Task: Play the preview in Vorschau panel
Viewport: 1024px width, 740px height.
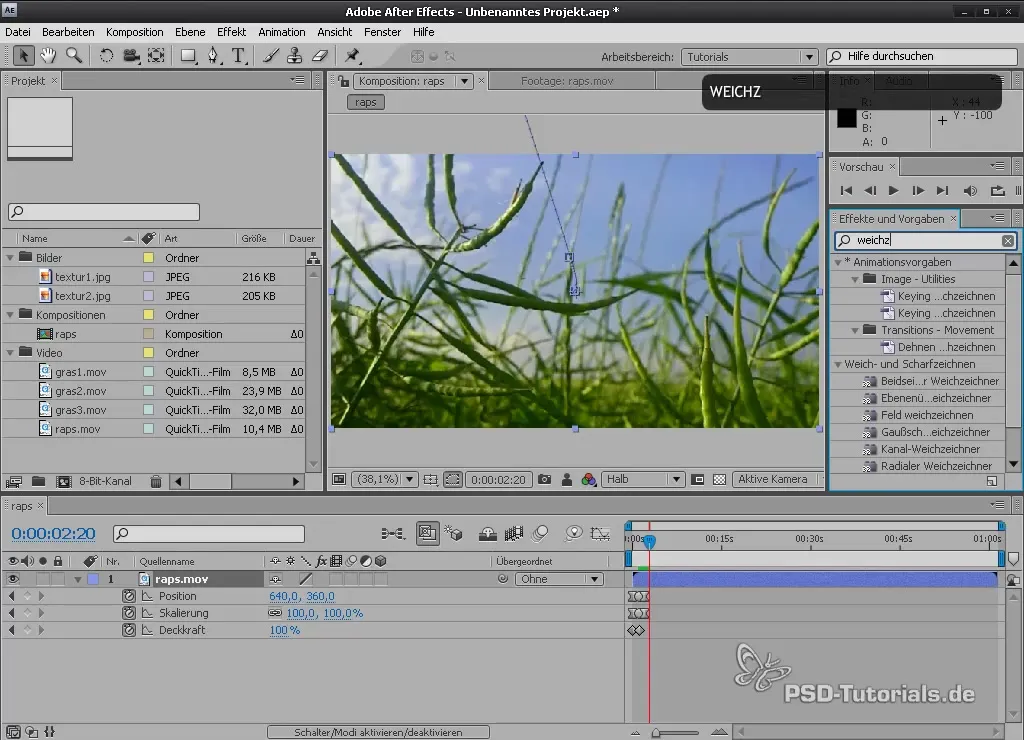Action: pyautogui.click(x=893, y=191)
